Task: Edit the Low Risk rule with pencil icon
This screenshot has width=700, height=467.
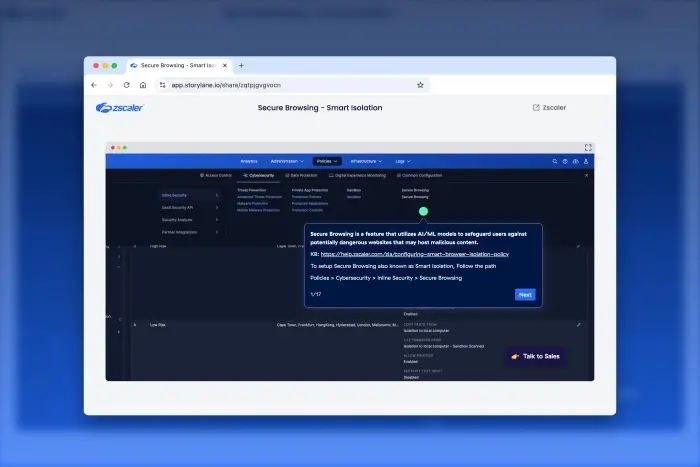Action: coord(579,325)
